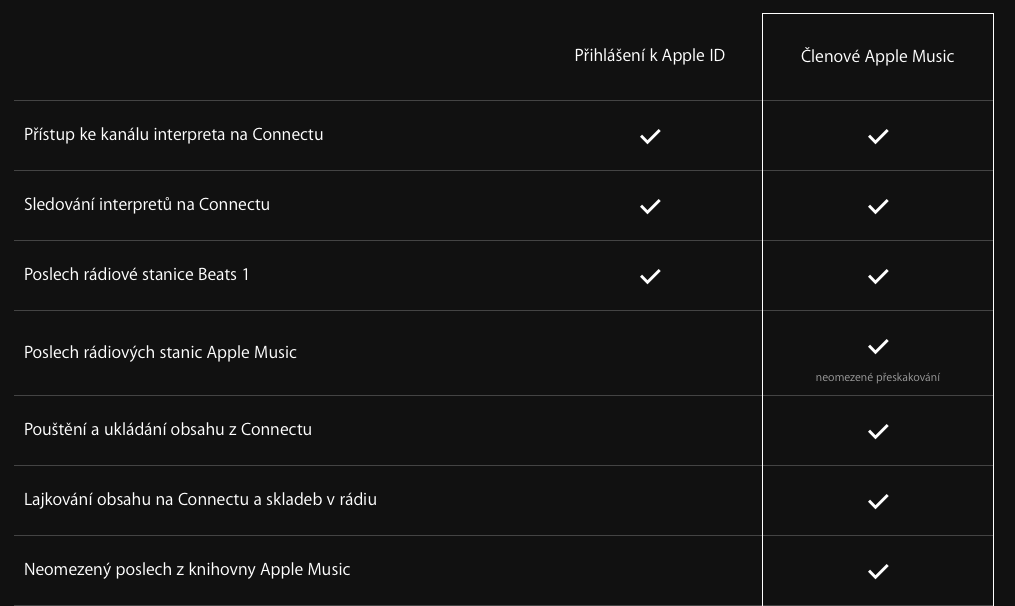Click the Pouštění a ukládání obsahu z Connectu label
The image size is (1015, 606).
point(168,429)
